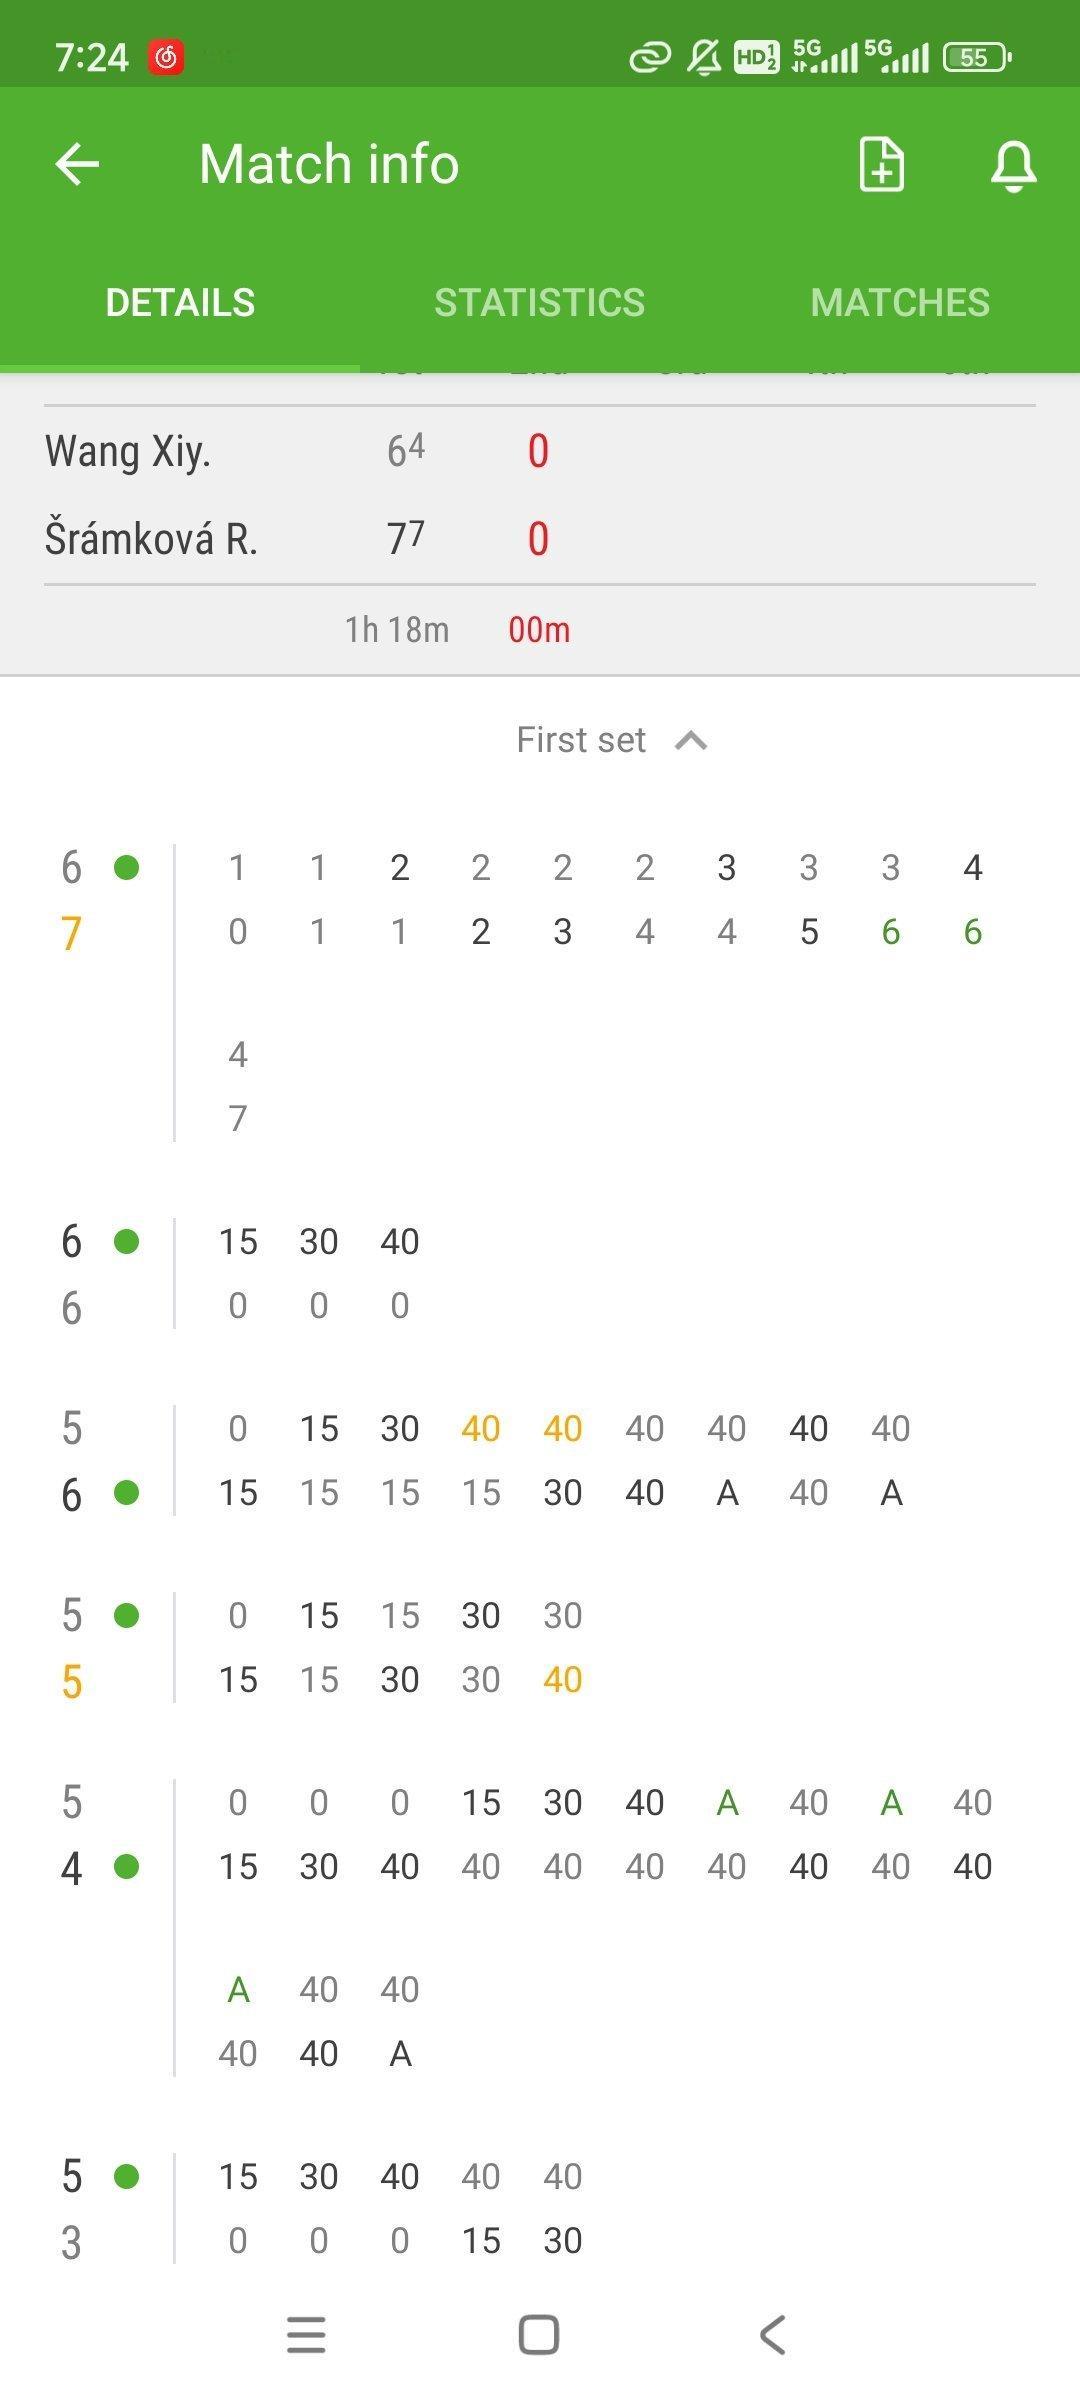Select the DETAILS tab
The width and height of the screenshot is (1080, 2400).
(180, 303)
